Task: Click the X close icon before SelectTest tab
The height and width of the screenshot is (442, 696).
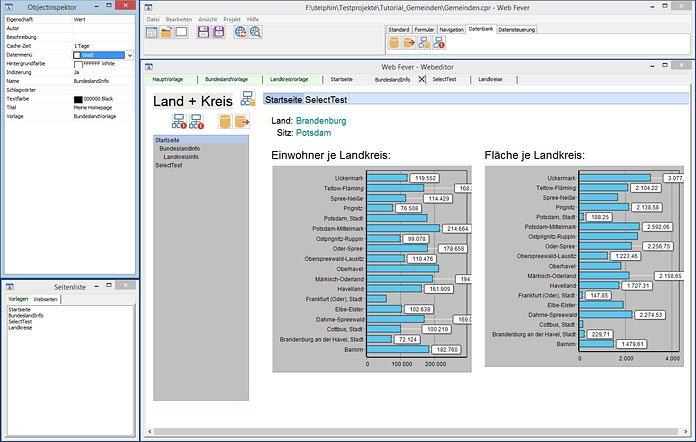Action: pos(423,78)
